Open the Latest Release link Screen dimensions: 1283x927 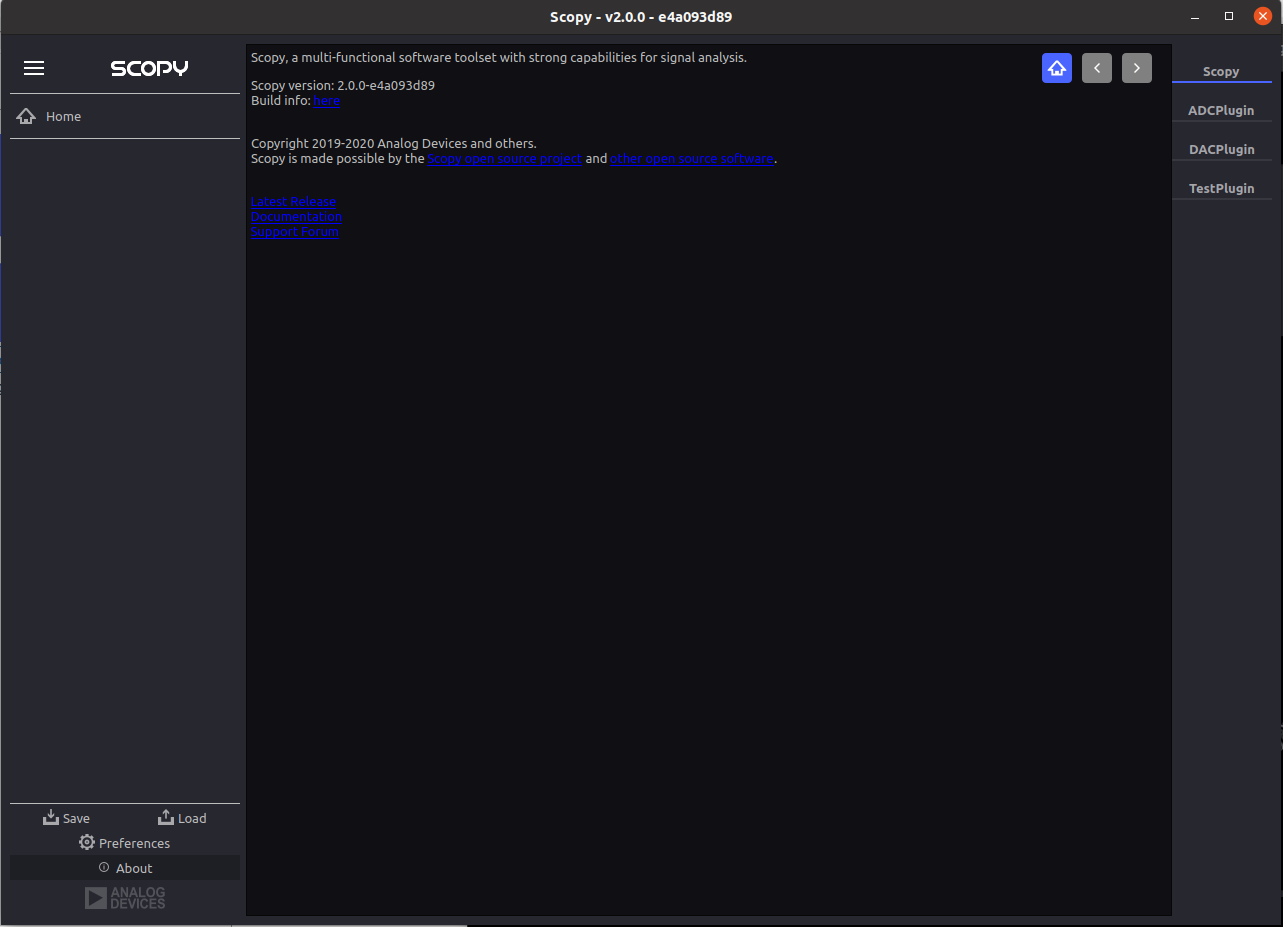click(294, 202)
